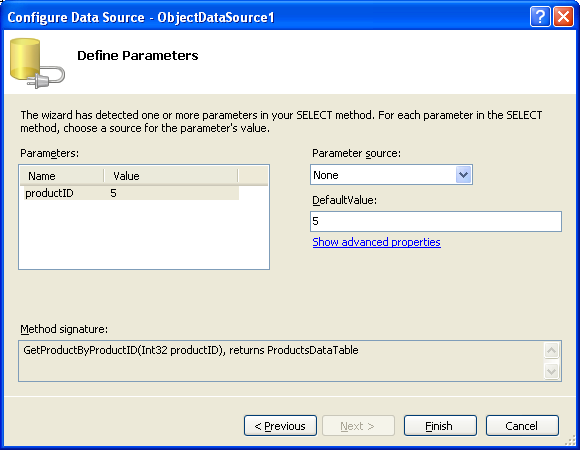Click the Parameter source combo box showing None
Screen dimensions: 580x450
pyautogui.click(x=391, y=175)
